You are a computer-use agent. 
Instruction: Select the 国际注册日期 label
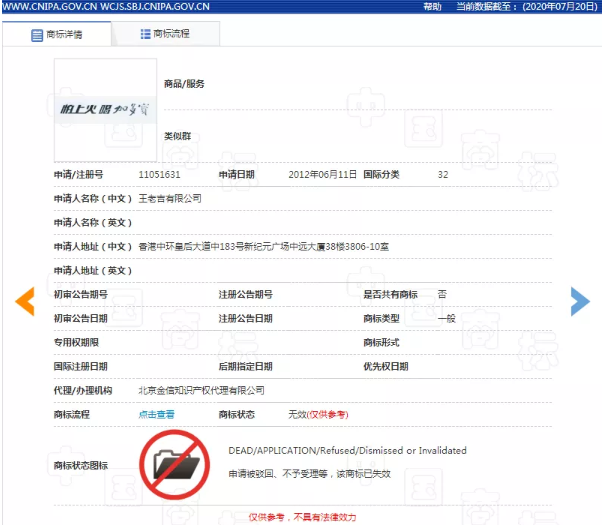pyautogui.click(x=81, y=367)
